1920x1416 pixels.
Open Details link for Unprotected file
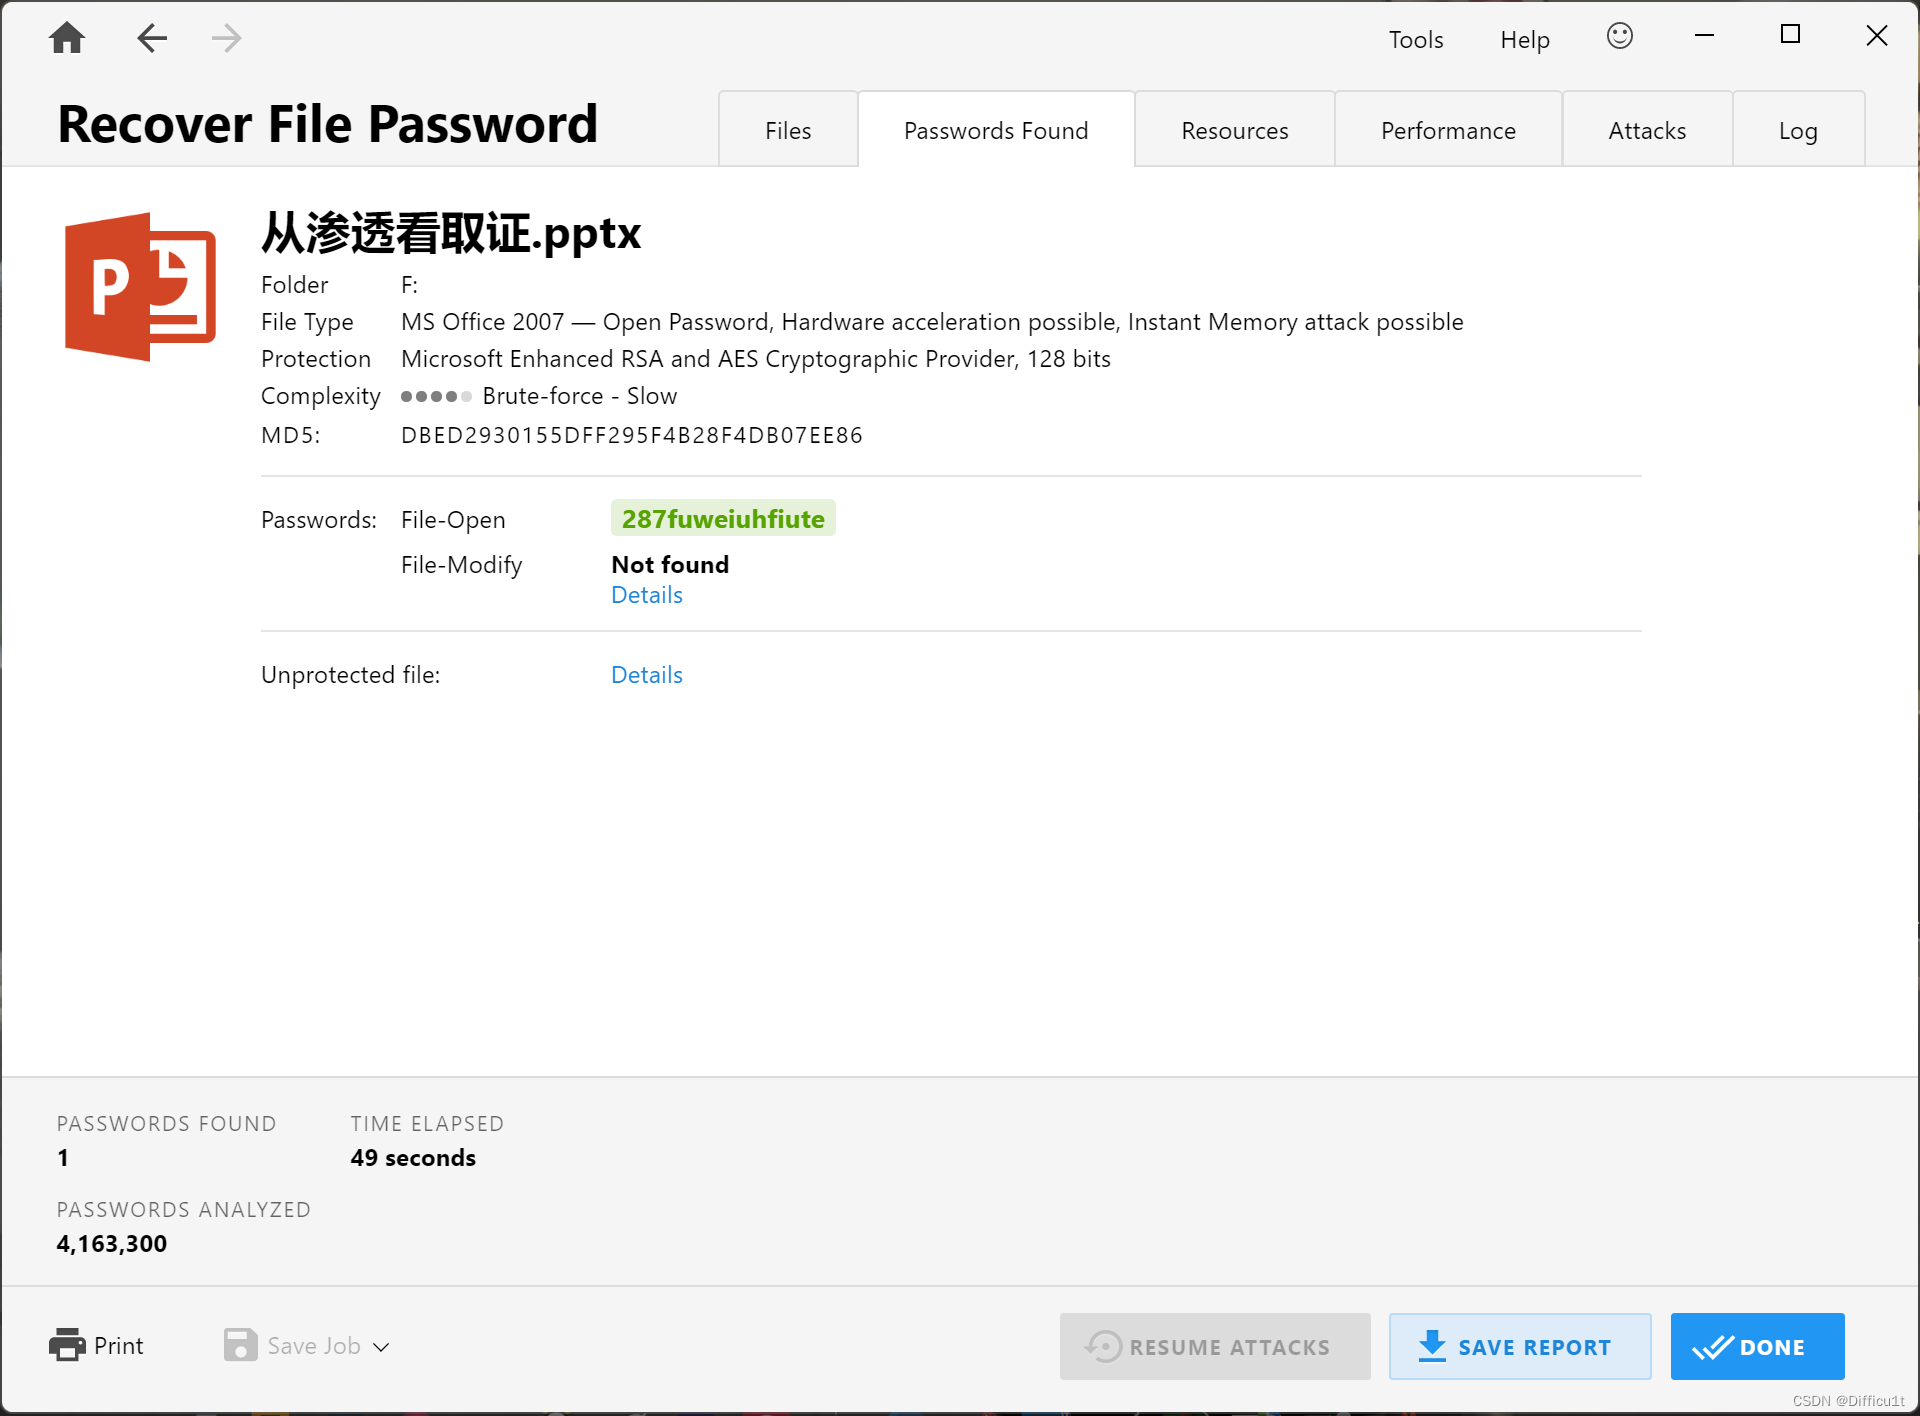(x=646, y=675)
